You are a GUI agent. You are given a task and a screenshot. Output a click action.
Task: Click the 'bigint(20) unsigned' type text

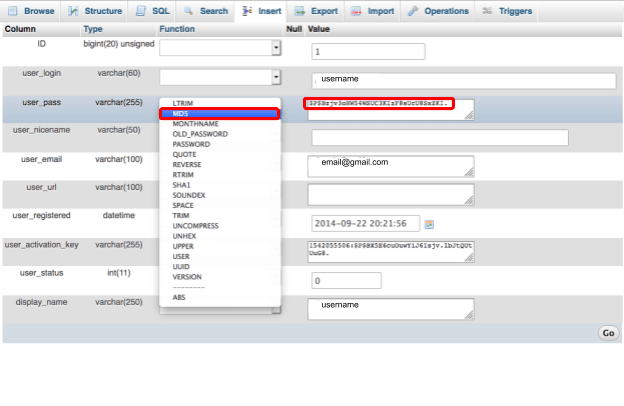tap(119, 44)
